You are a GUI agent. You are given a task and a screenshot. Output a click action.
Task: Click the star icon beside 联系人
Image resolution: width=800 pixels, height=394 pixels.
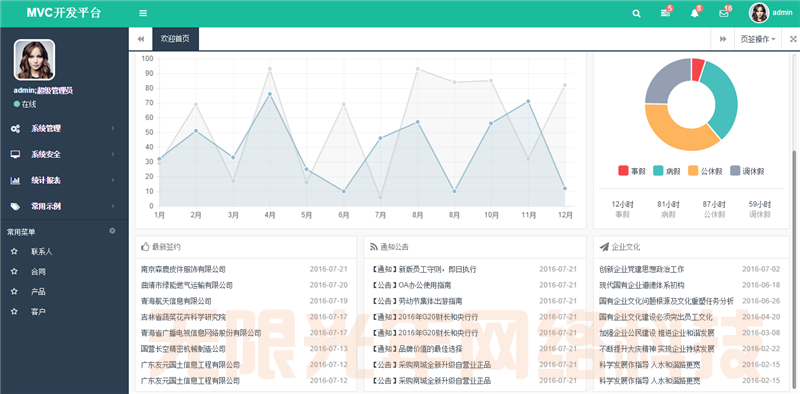point(14,252)
